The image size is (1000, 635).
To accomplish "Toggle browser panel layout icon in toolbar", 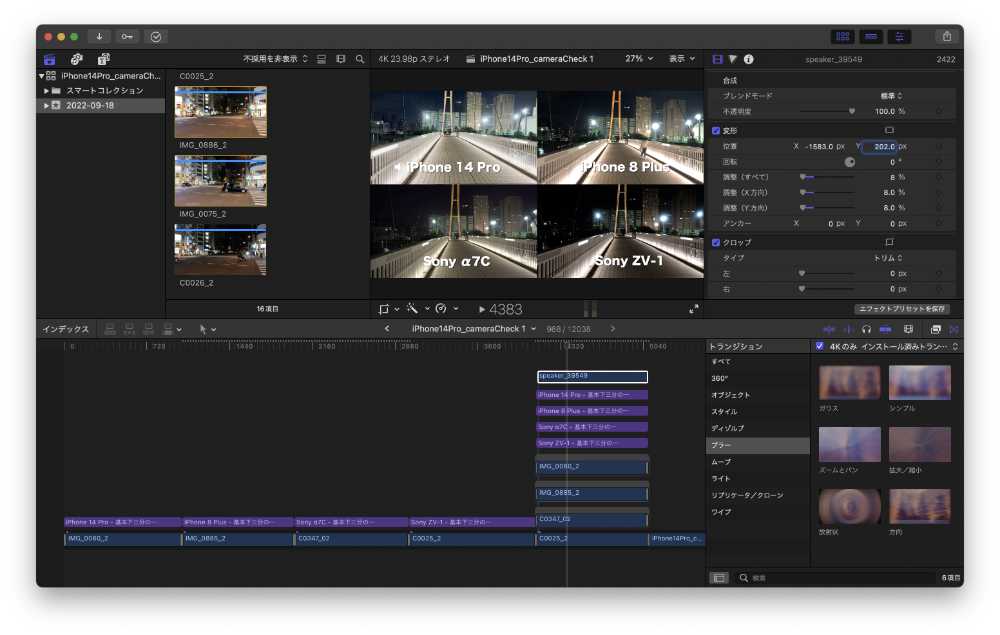I will point(842,37).
